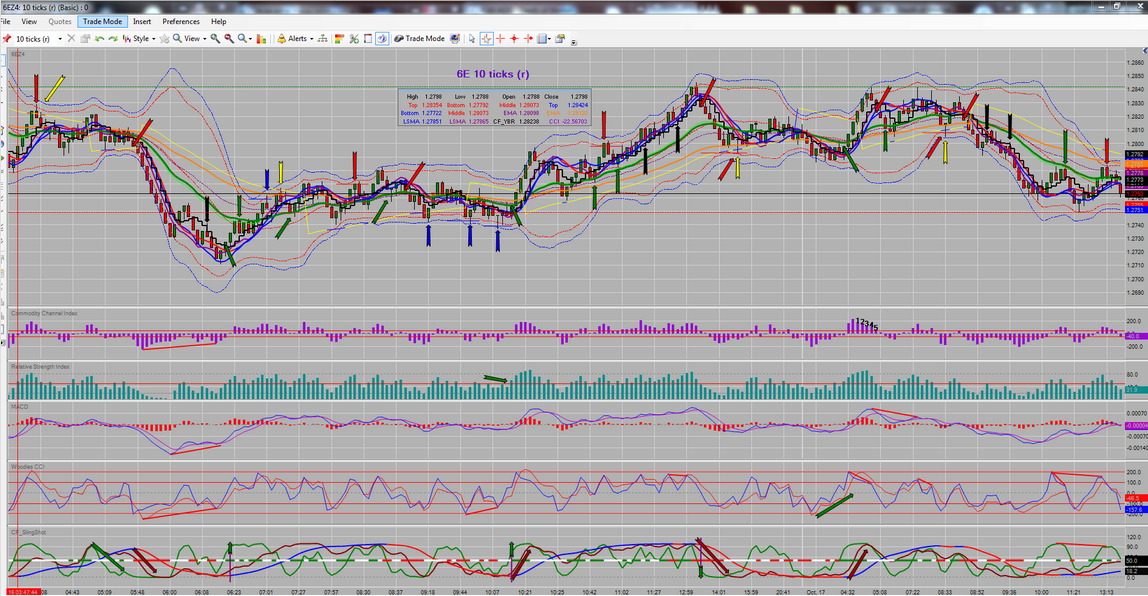
Task: Click the green undo arrow icon
Action: [x=99, y=39]
